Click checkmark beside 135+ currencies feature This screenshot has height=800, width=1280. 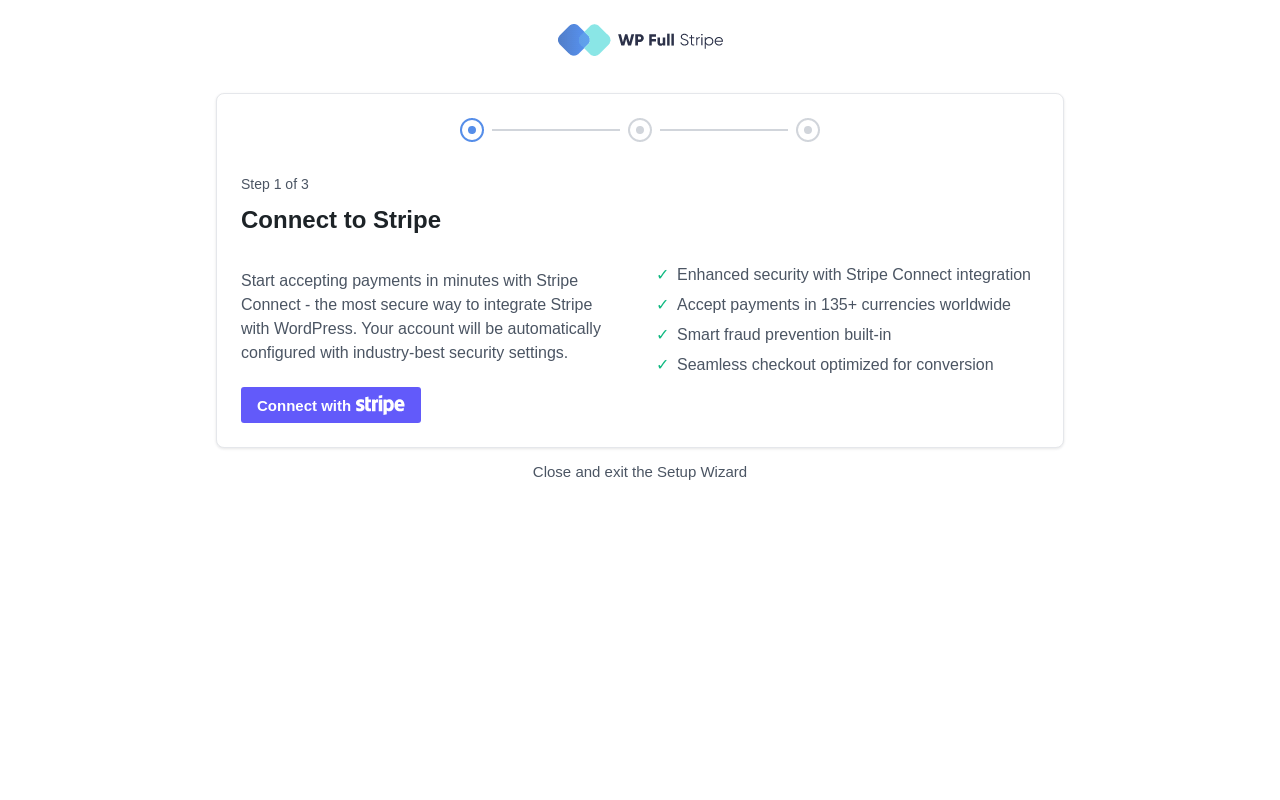tap(662, 305)
